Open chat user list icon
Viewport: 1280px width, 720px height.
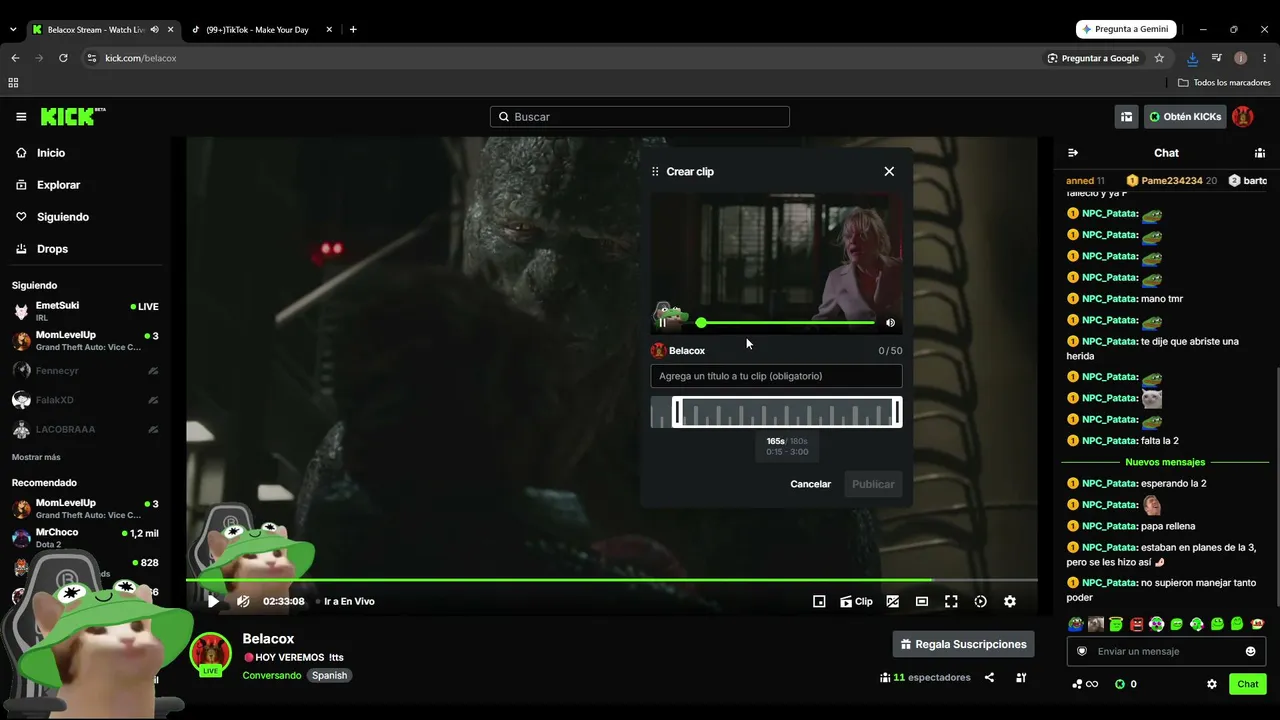1260,153
